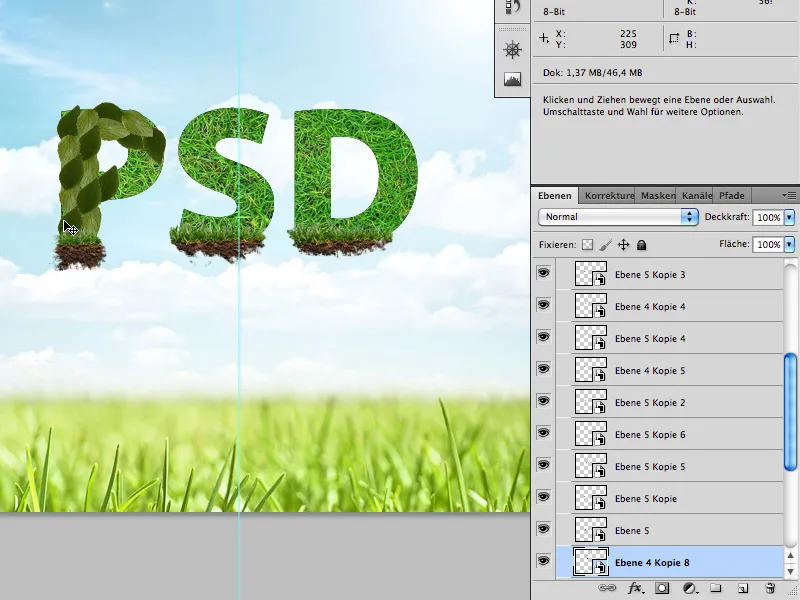Select the Ebene 5 layer name
Screen dimensions: 800x600
pos(632,531)
